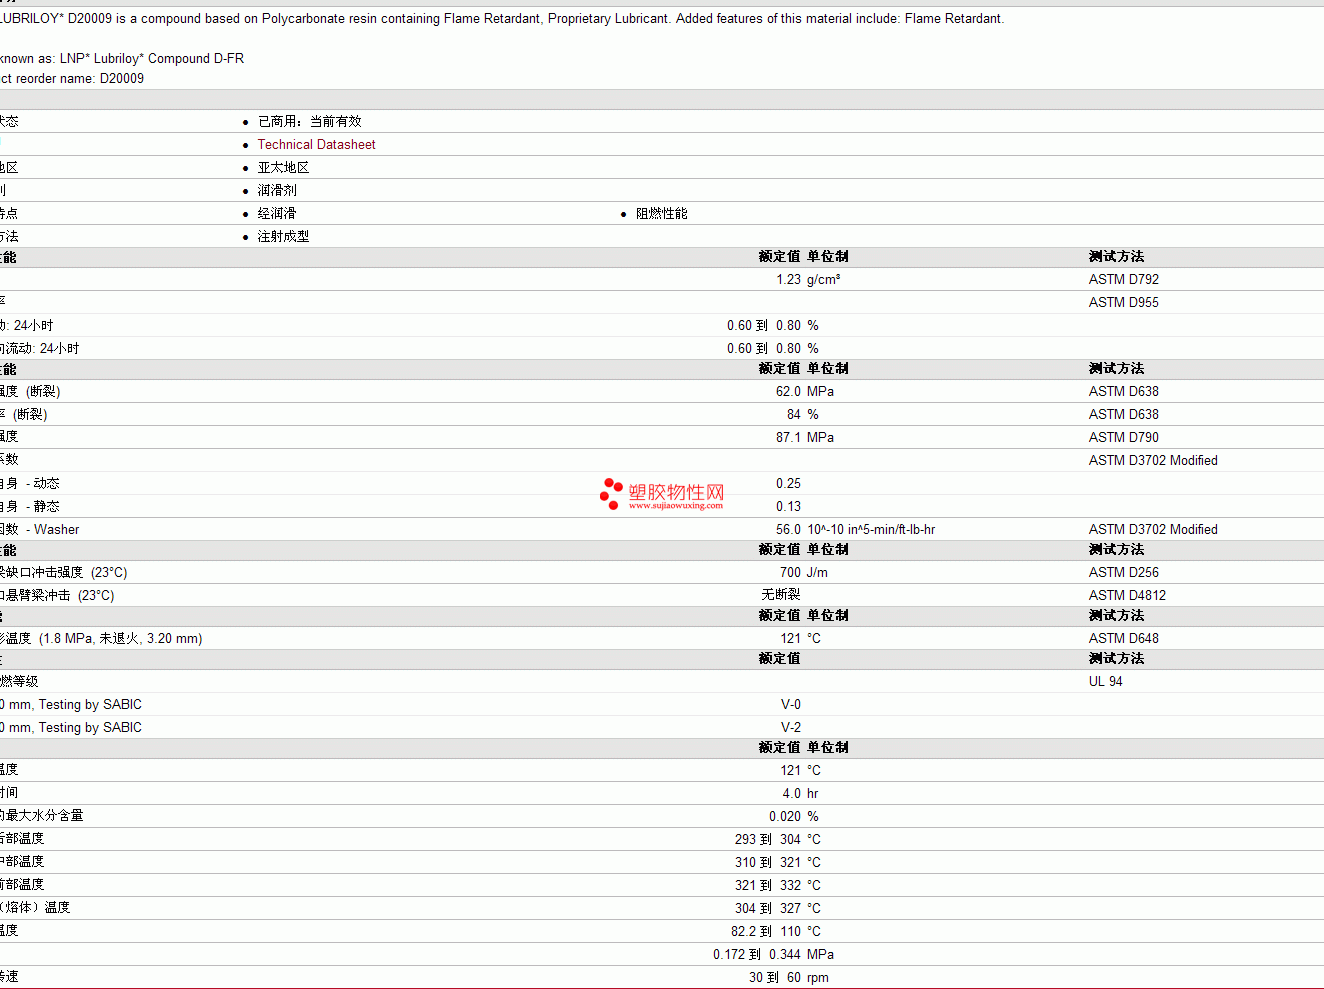Click flexural value 87.1 MPa
Viewport: 1324px width, 989px height.
pos(805,437)
